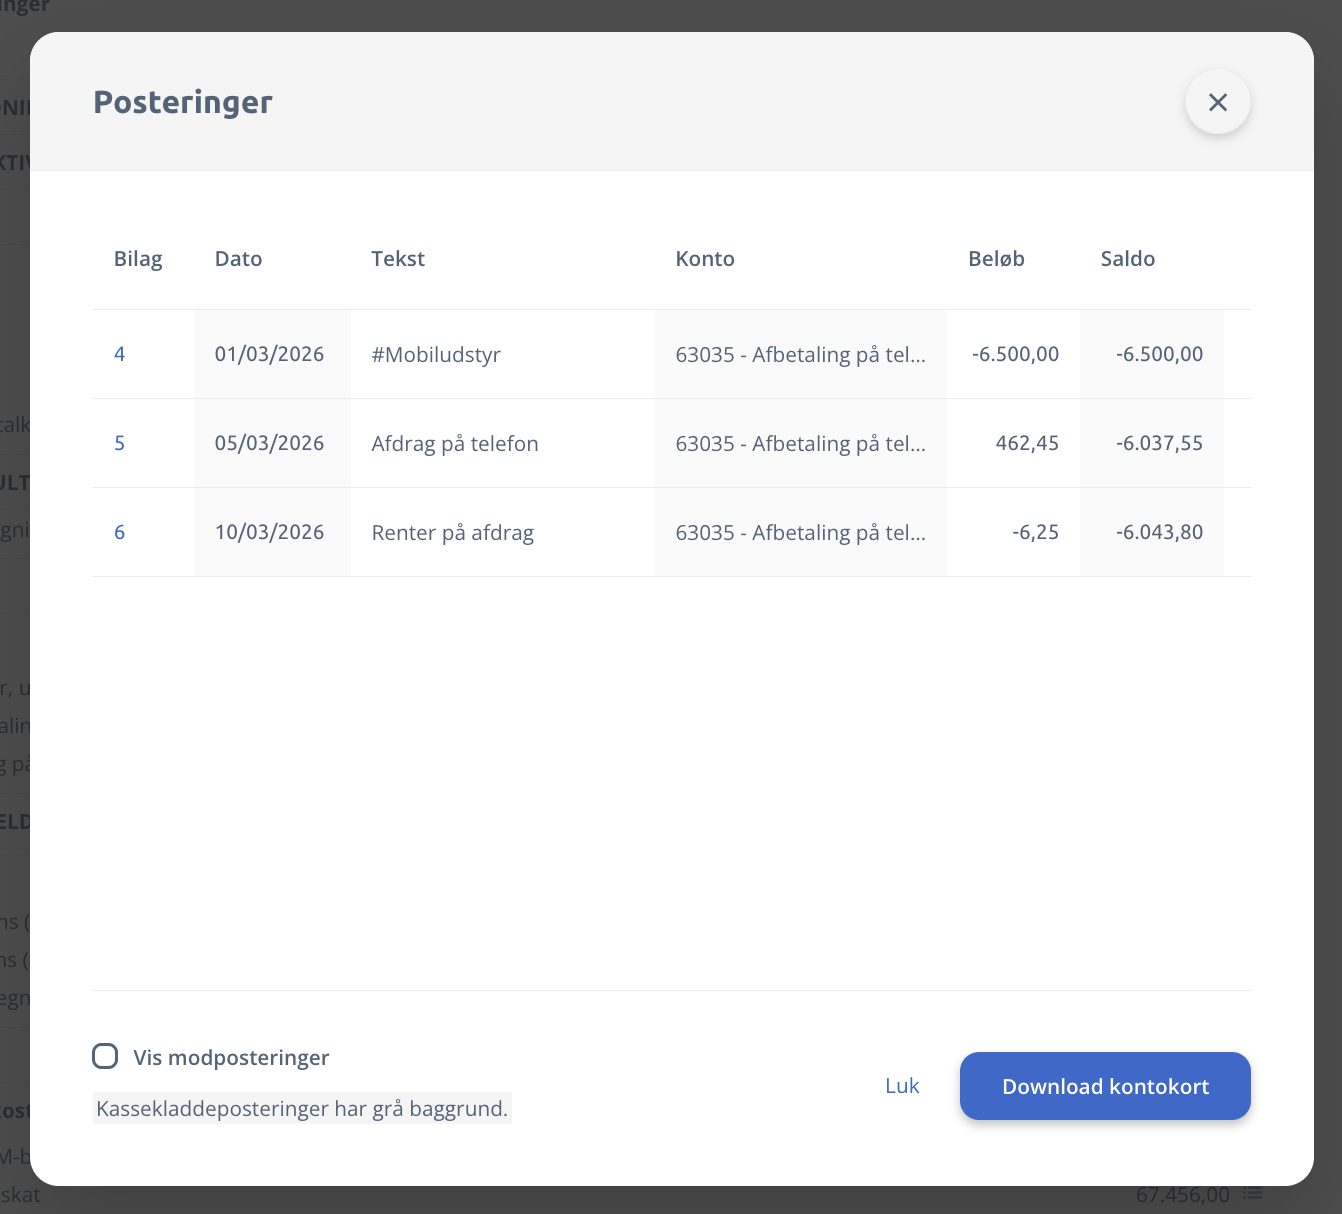Click the -6.037,55 saldo value
This screenshot has height=1214, width=1342.
tap(1159, 443)
